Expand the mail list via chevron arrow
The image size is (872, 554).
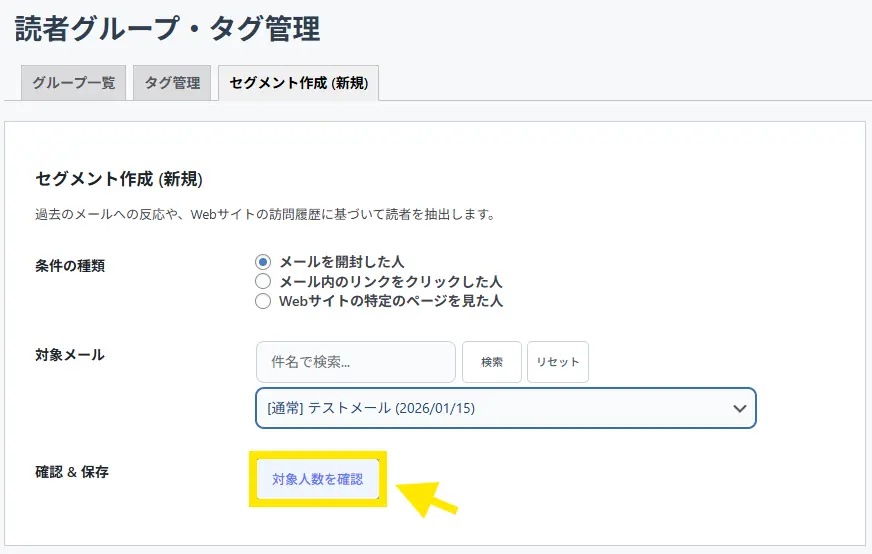click(739, 408)
